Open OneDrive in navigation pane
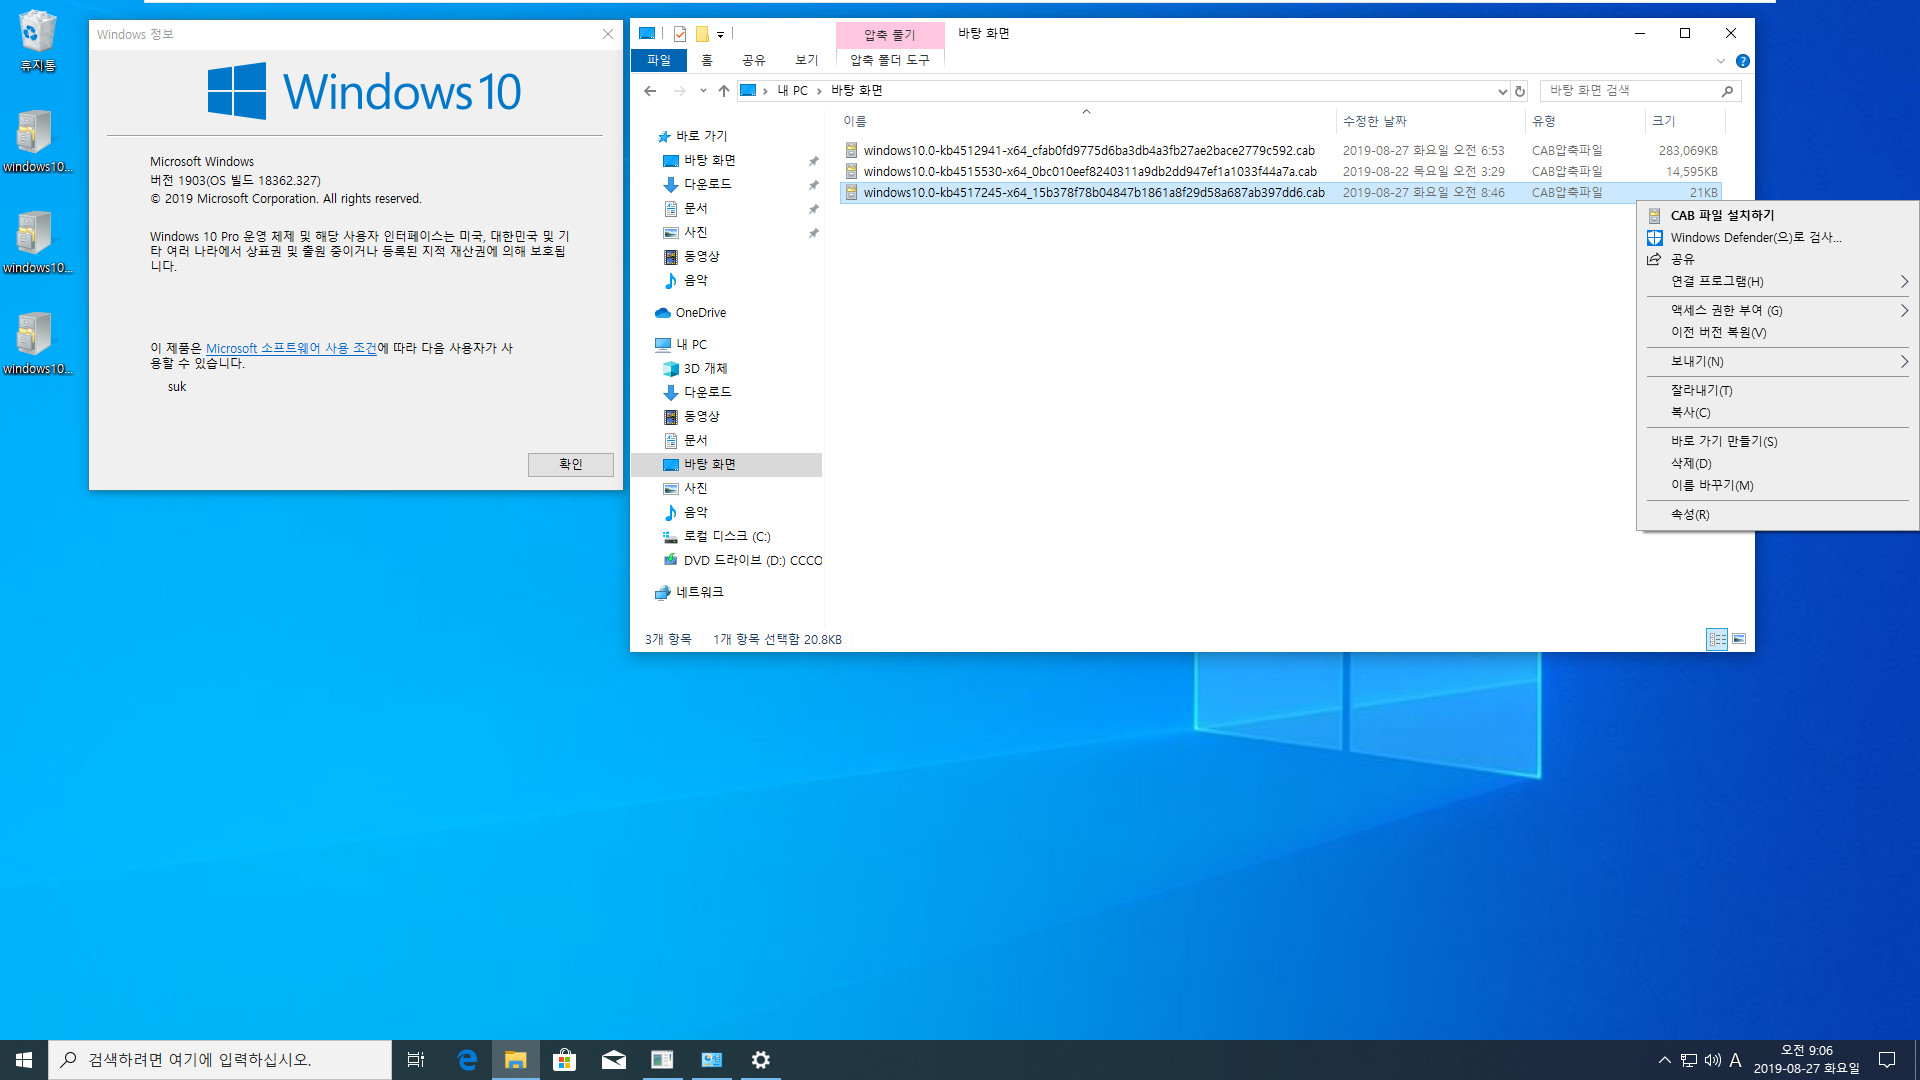1920x1080 pixels. [700, 313]
